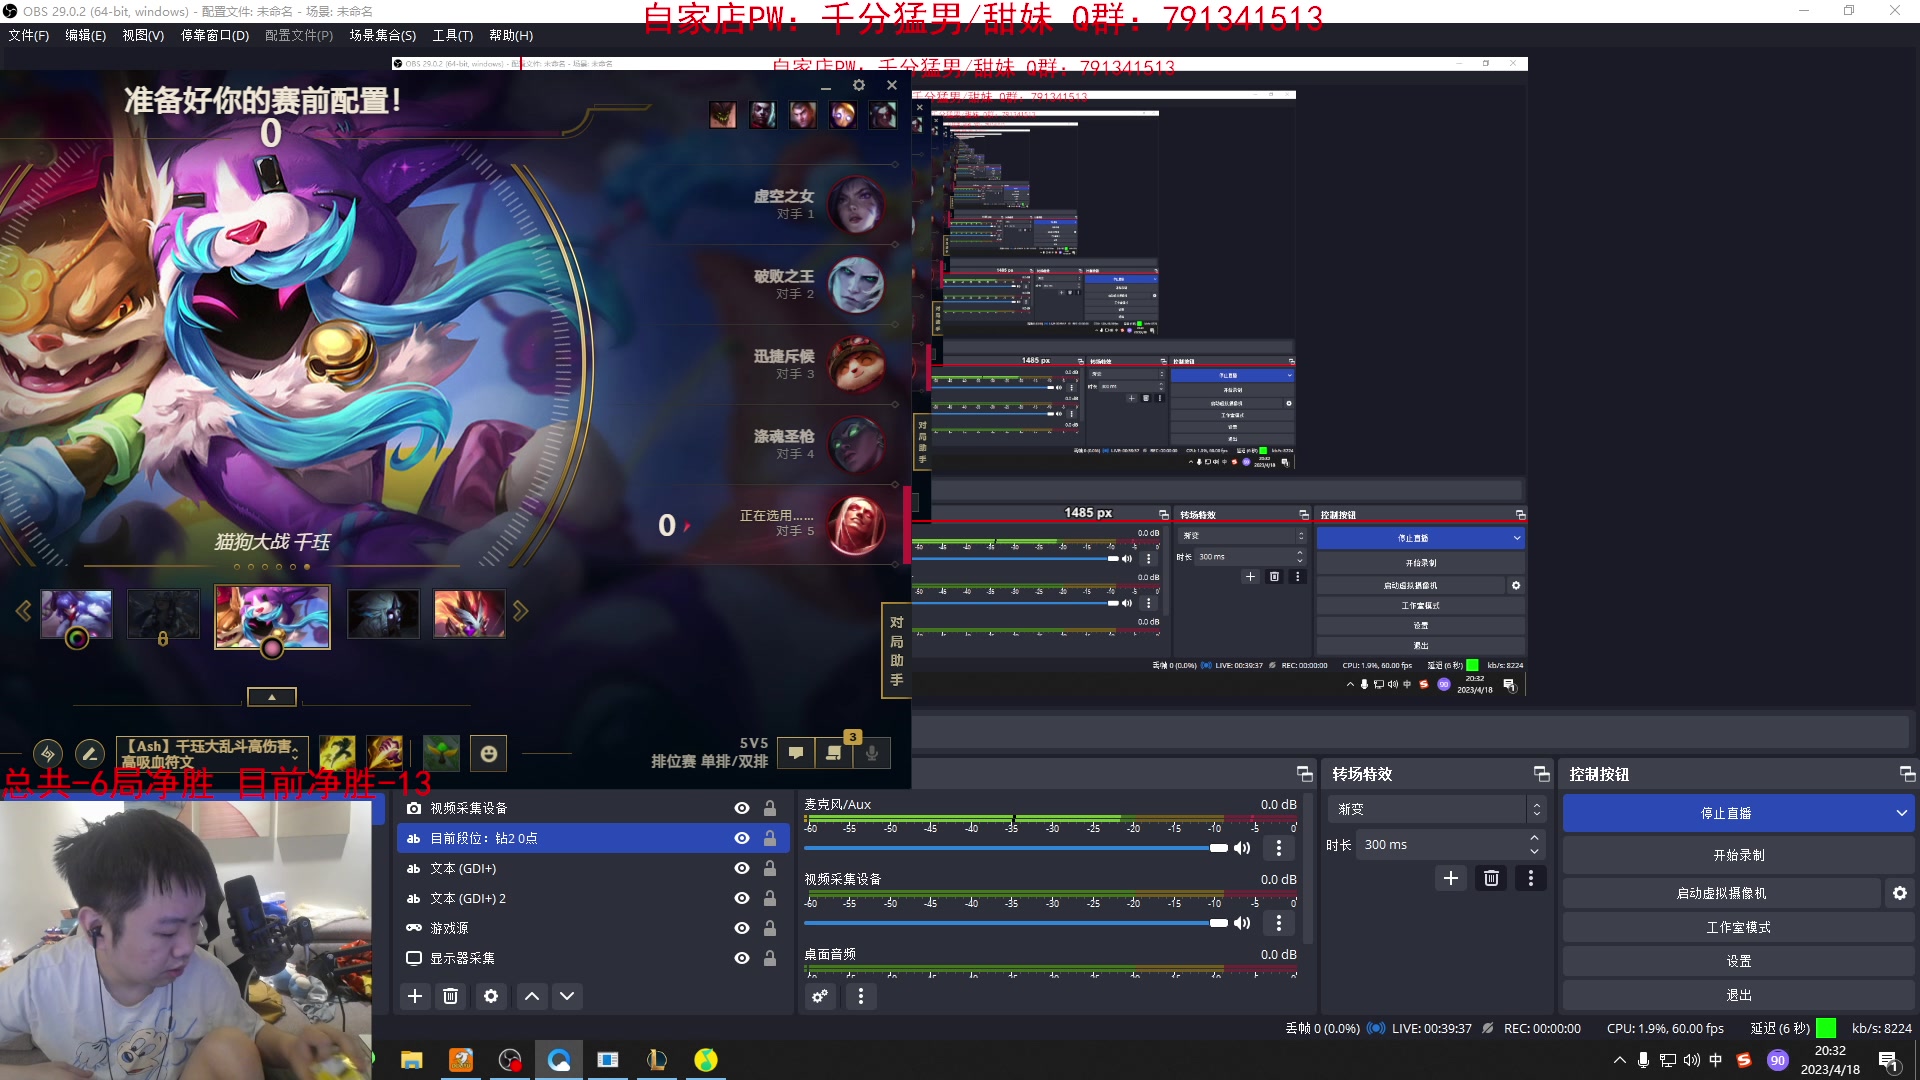Open 视频采集设备 mixer three-dot options
Viewport: 1920px width, 1080px height.
click(x=1278, y=923)
